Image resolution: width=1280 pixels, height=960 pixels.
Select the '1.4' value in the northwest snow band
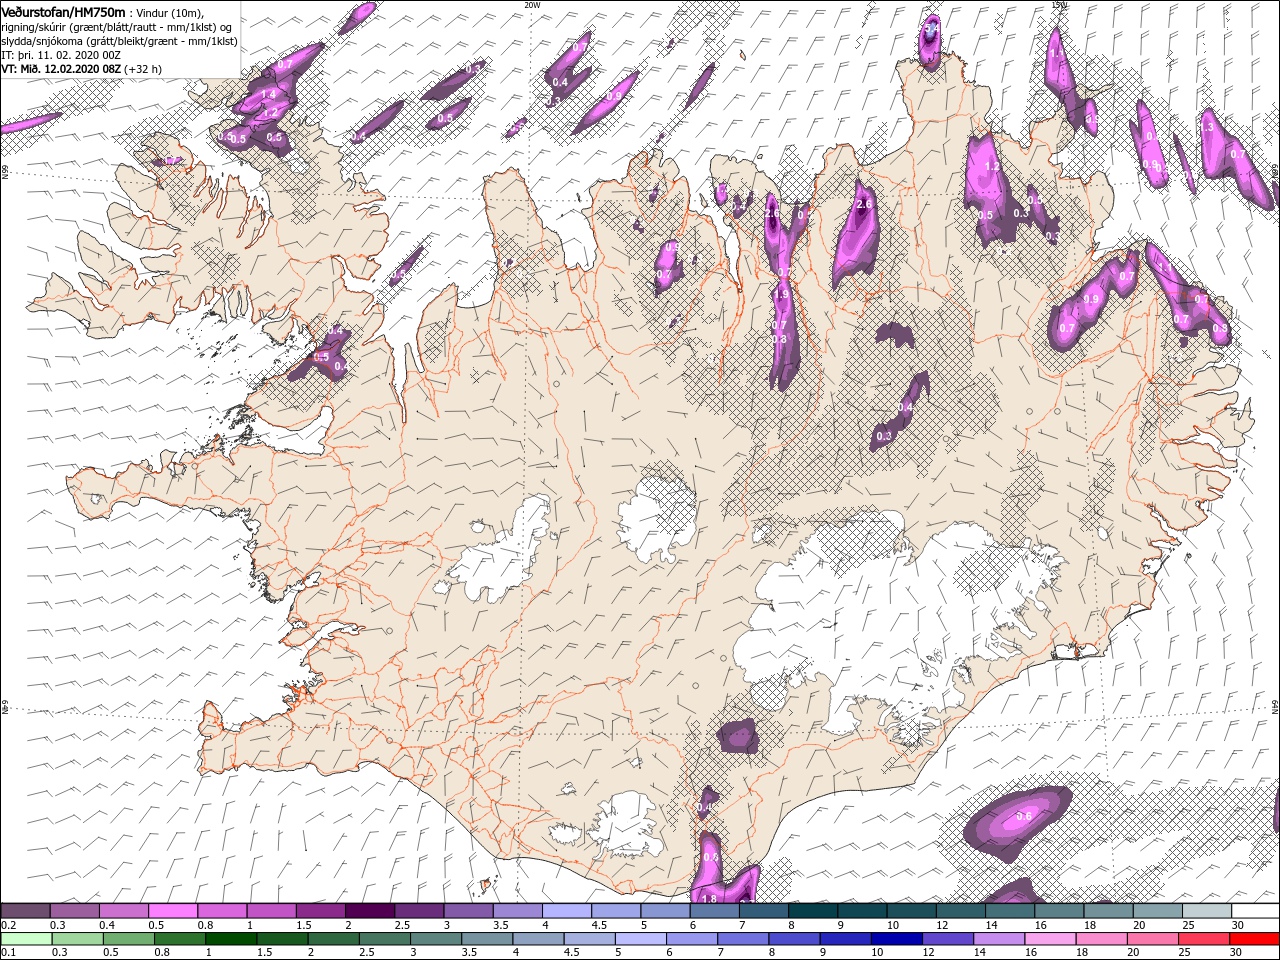tap(268, 95)
